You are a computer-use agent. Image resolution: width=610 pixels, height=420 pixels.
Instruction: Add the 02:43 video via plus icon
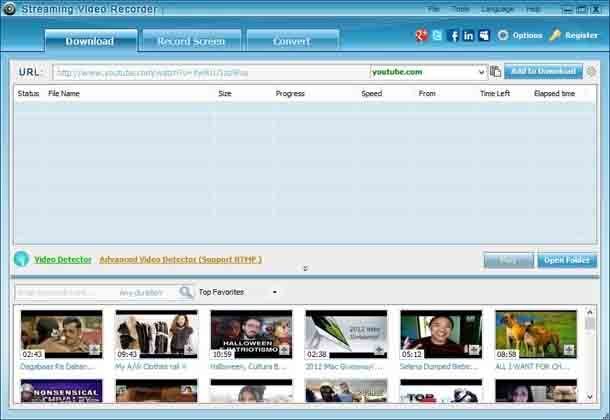95,350
